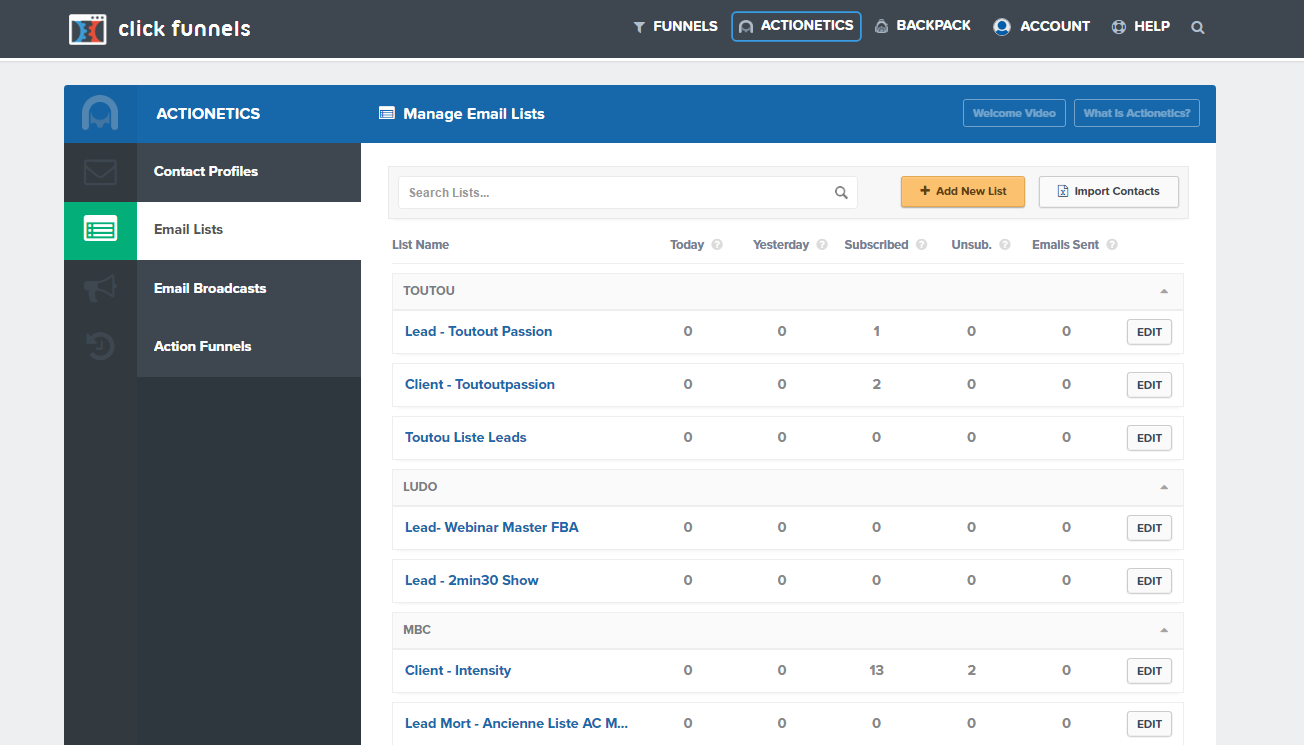
Task: Open the Help menu
Action: (x=1140, y=27)
